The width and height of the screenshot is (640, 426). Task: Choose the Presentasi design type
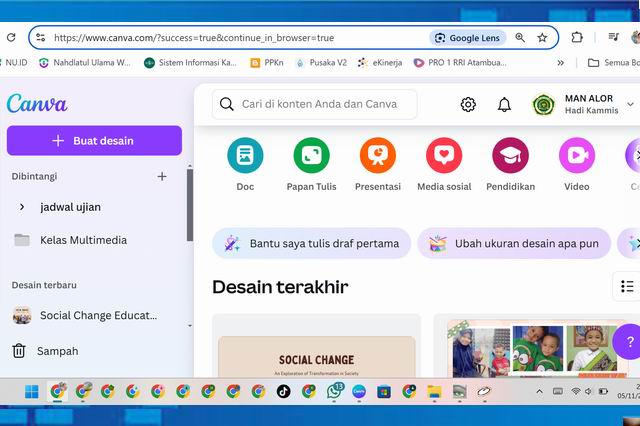[378, 155]
